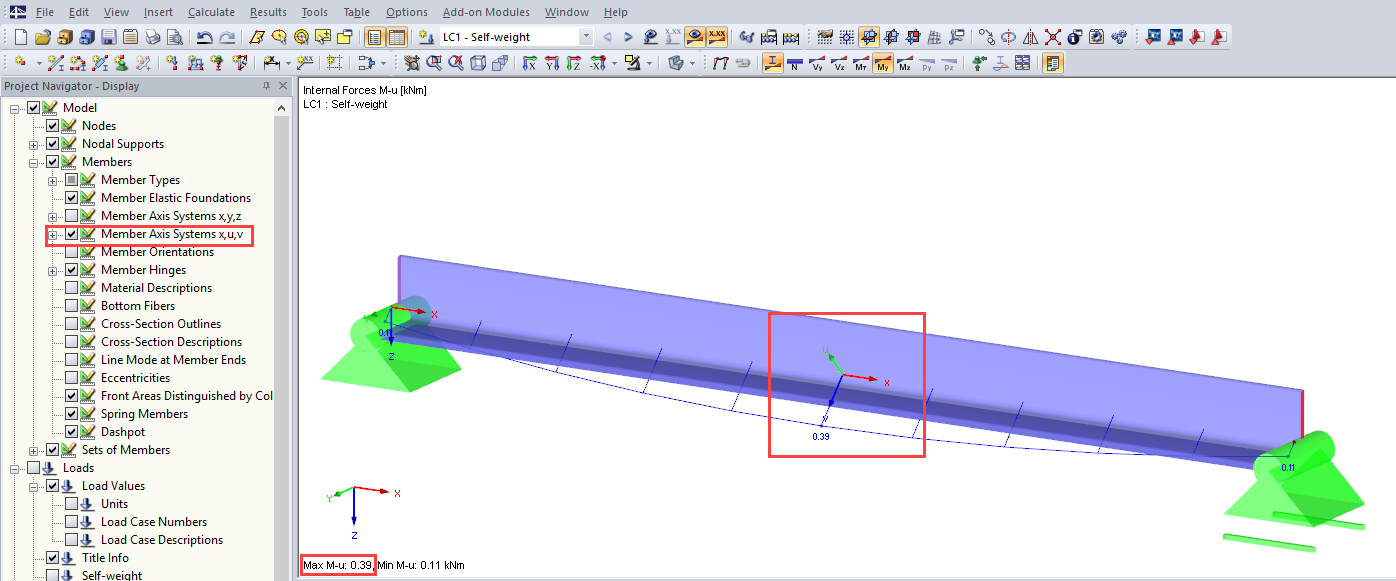Expand the Sets of Members node
1396x581 pixels.
click(x=35, y=450)
